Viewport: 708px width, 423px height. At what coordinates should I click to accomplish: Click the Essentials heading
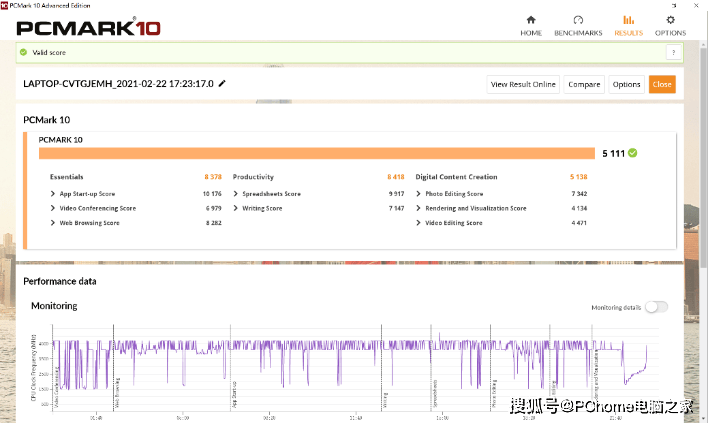(x=66, y=177)
